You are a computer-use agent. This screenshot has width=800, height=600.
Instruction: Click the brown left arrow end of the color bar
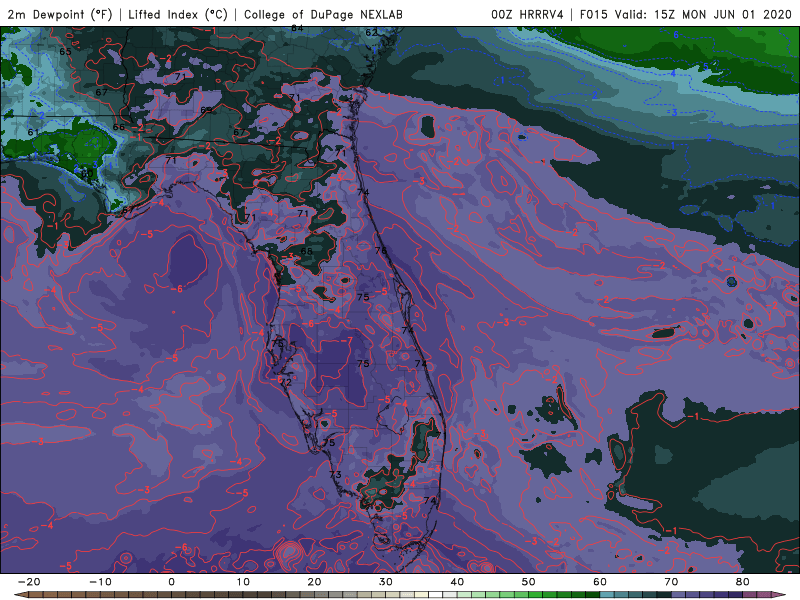pyautogui.click(x=20, y=595)
